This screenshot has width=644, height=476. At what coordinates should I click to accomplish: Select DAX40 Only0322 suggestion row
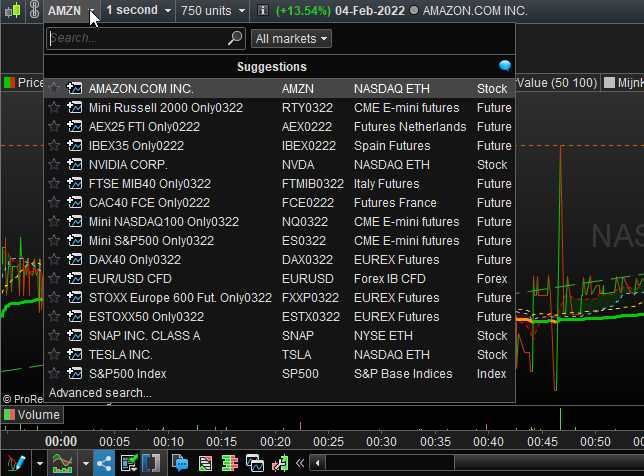[x=279, y=260]
